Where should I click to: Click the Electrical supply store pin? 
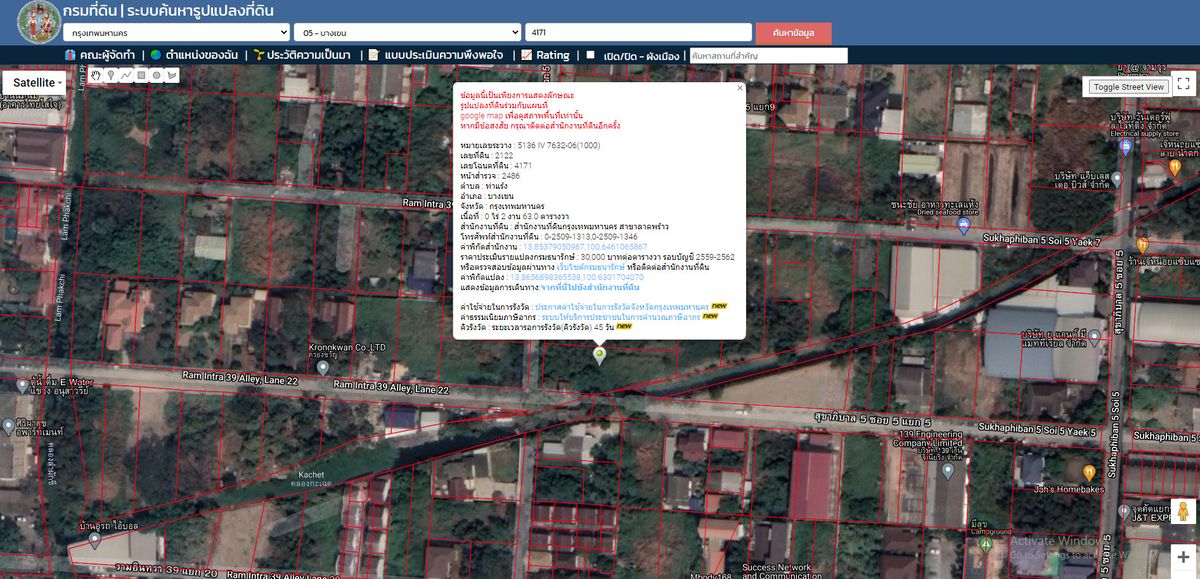tap(1126, 146)
